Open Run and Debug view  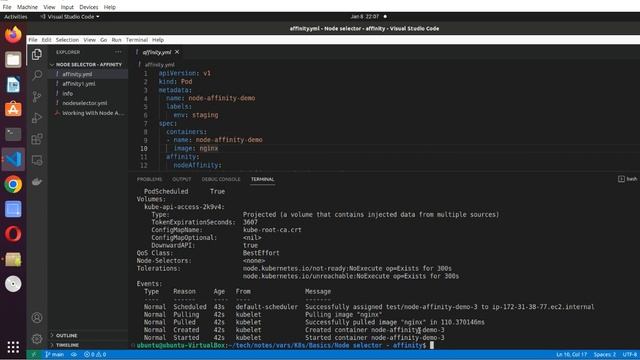coord(37,118)
